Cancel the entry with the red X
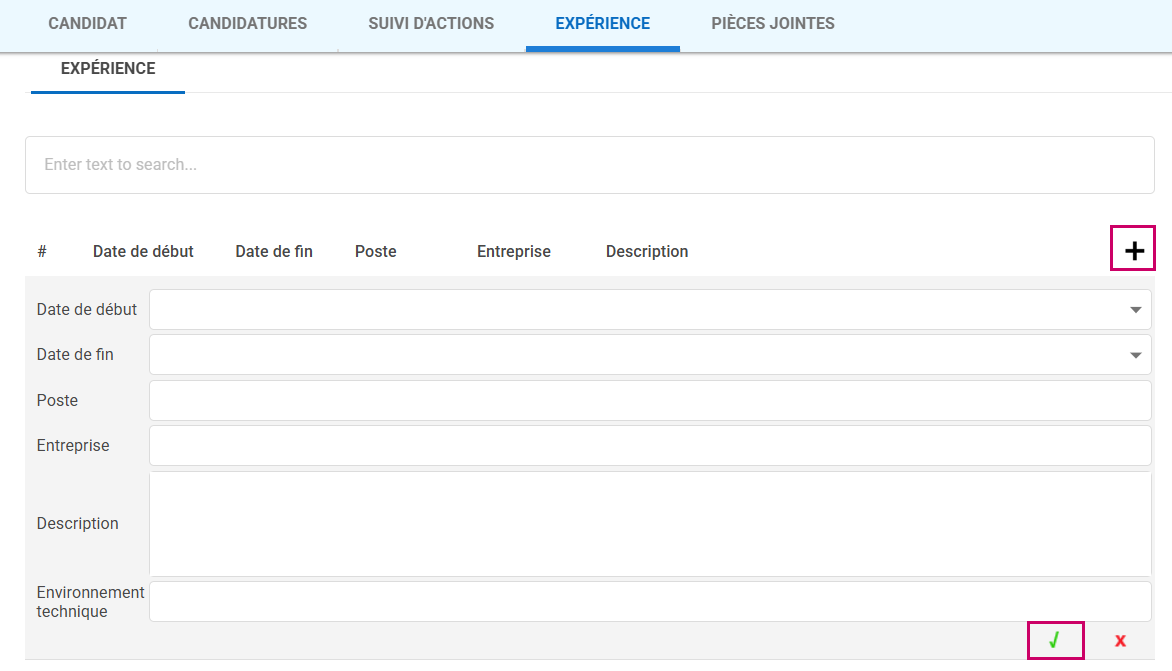Screen dimensions: 1172x671 (x=1120, y=641)
